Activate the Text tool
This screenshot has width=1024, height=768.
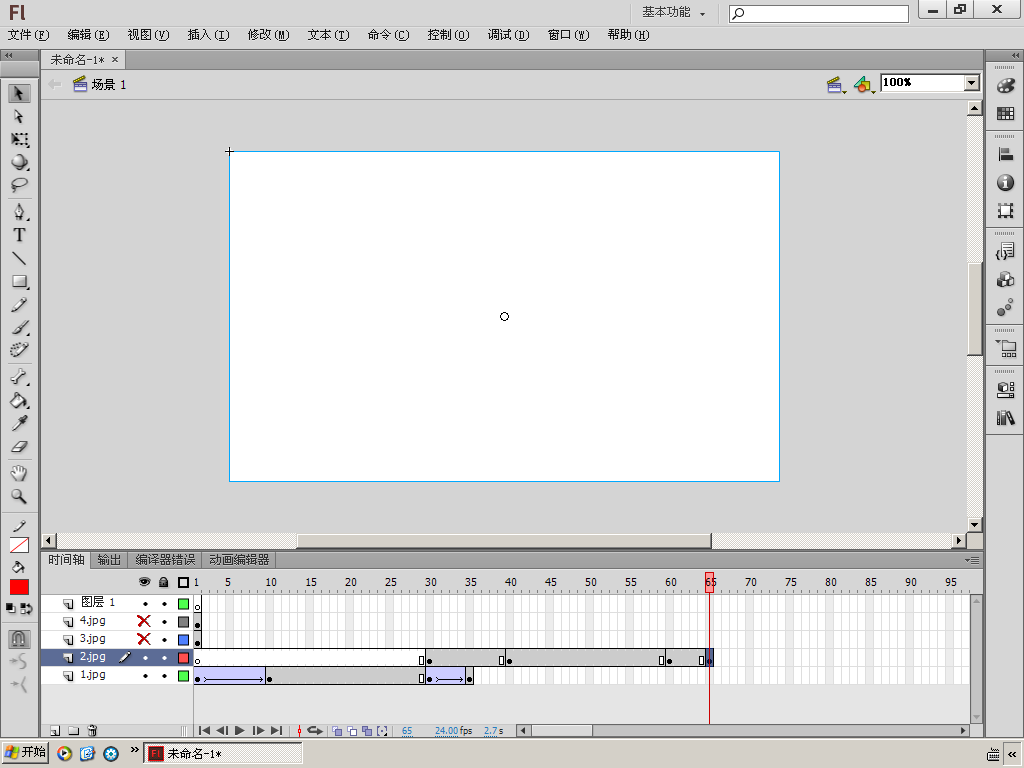coord(19,235)
